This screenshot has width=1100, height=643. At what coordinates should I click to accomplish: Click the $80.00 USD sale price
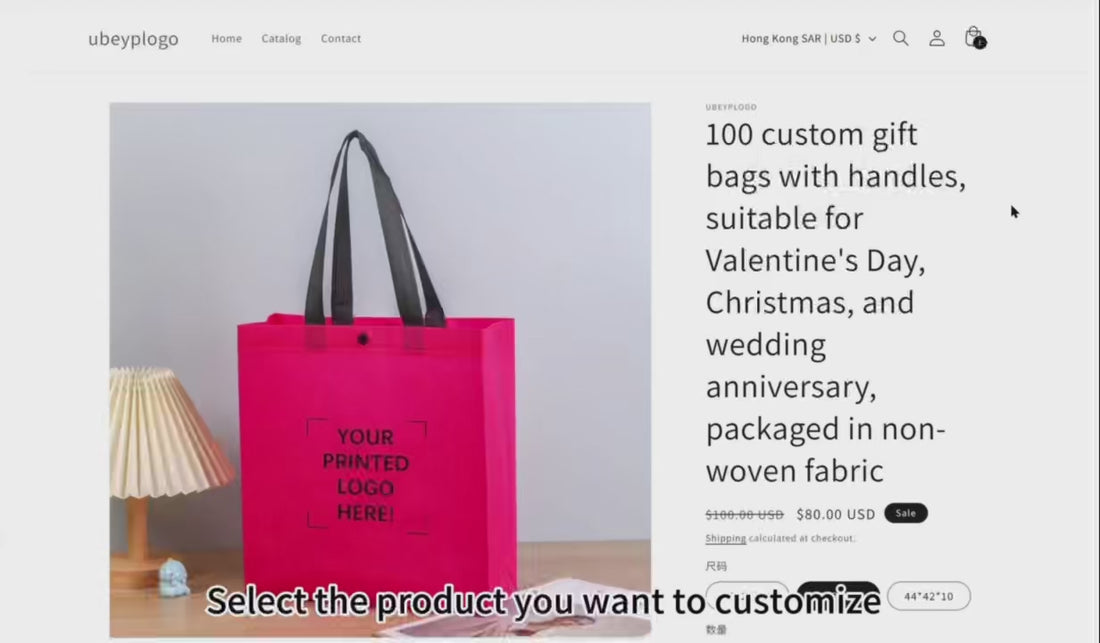(836, 514)
